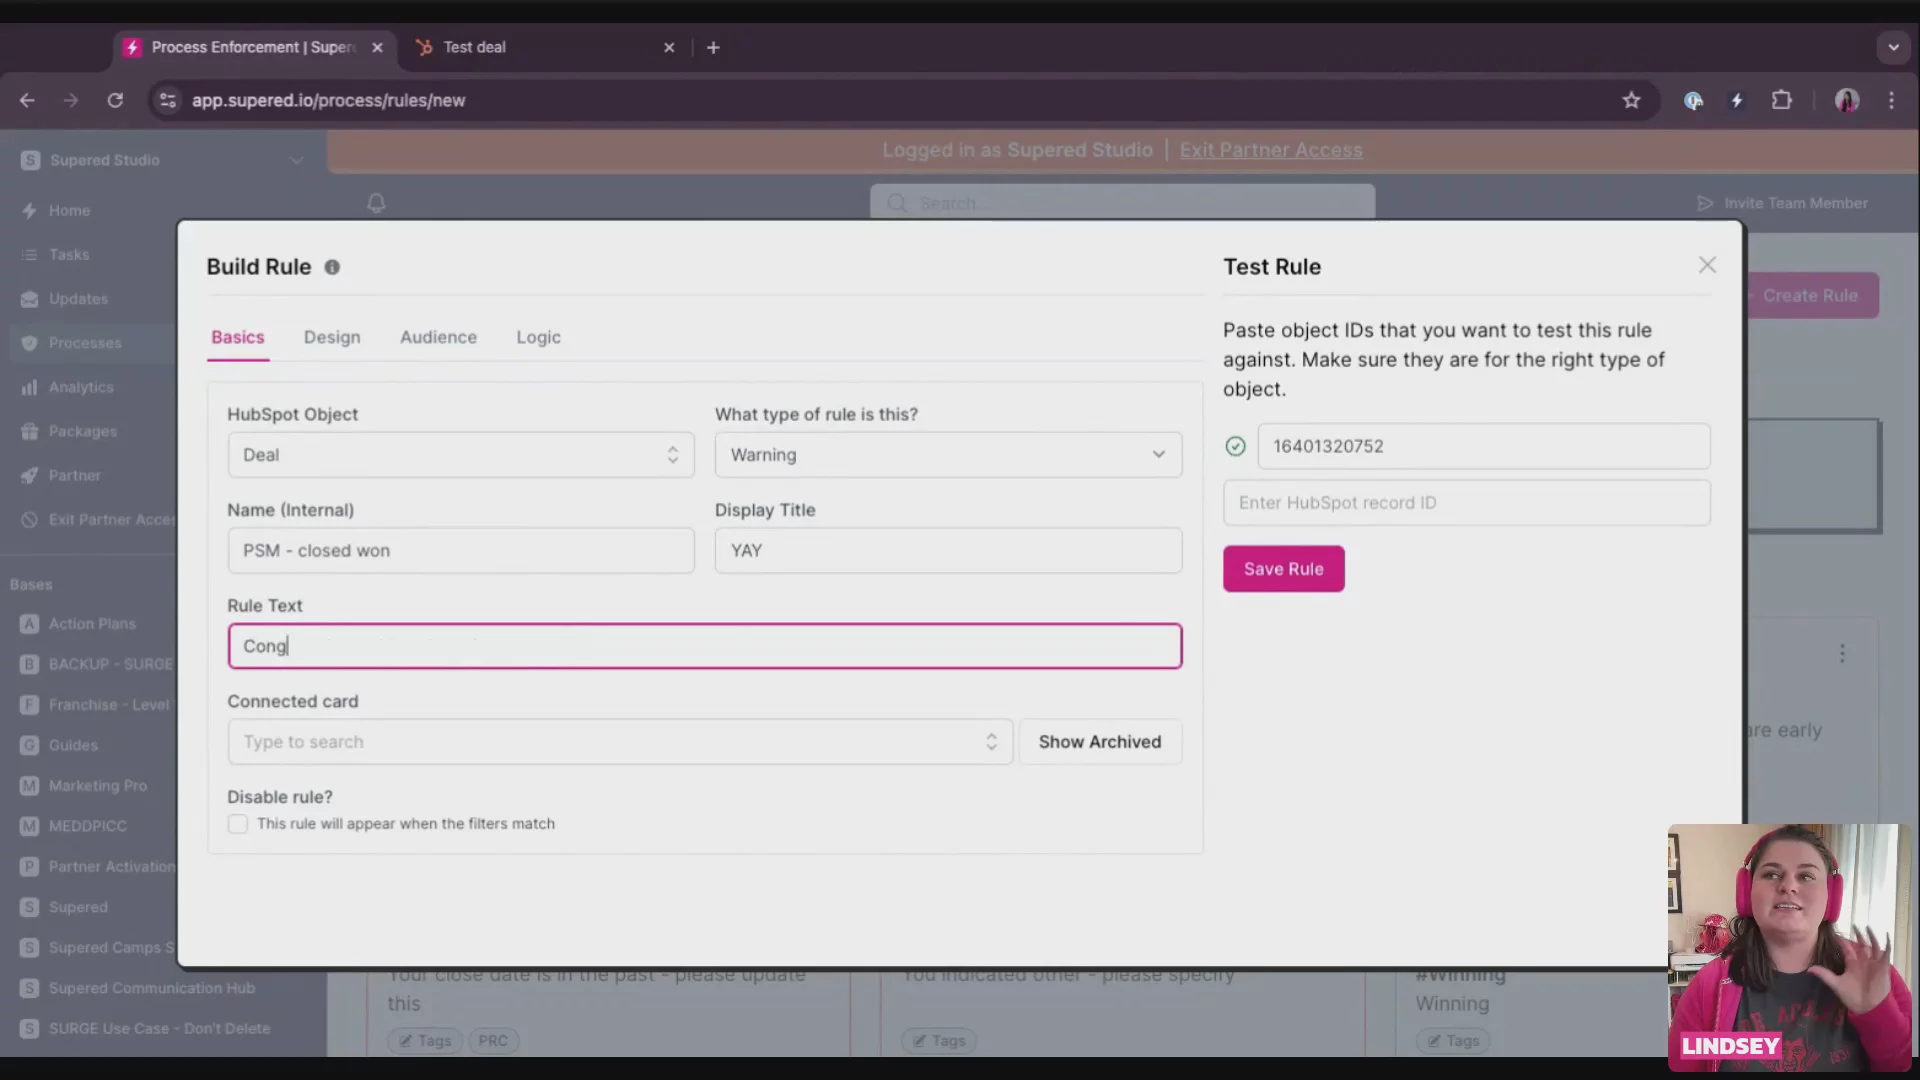Screen dimensions: 1920x1080
Task: Open the site information icon in address bar
Action: 168,100
